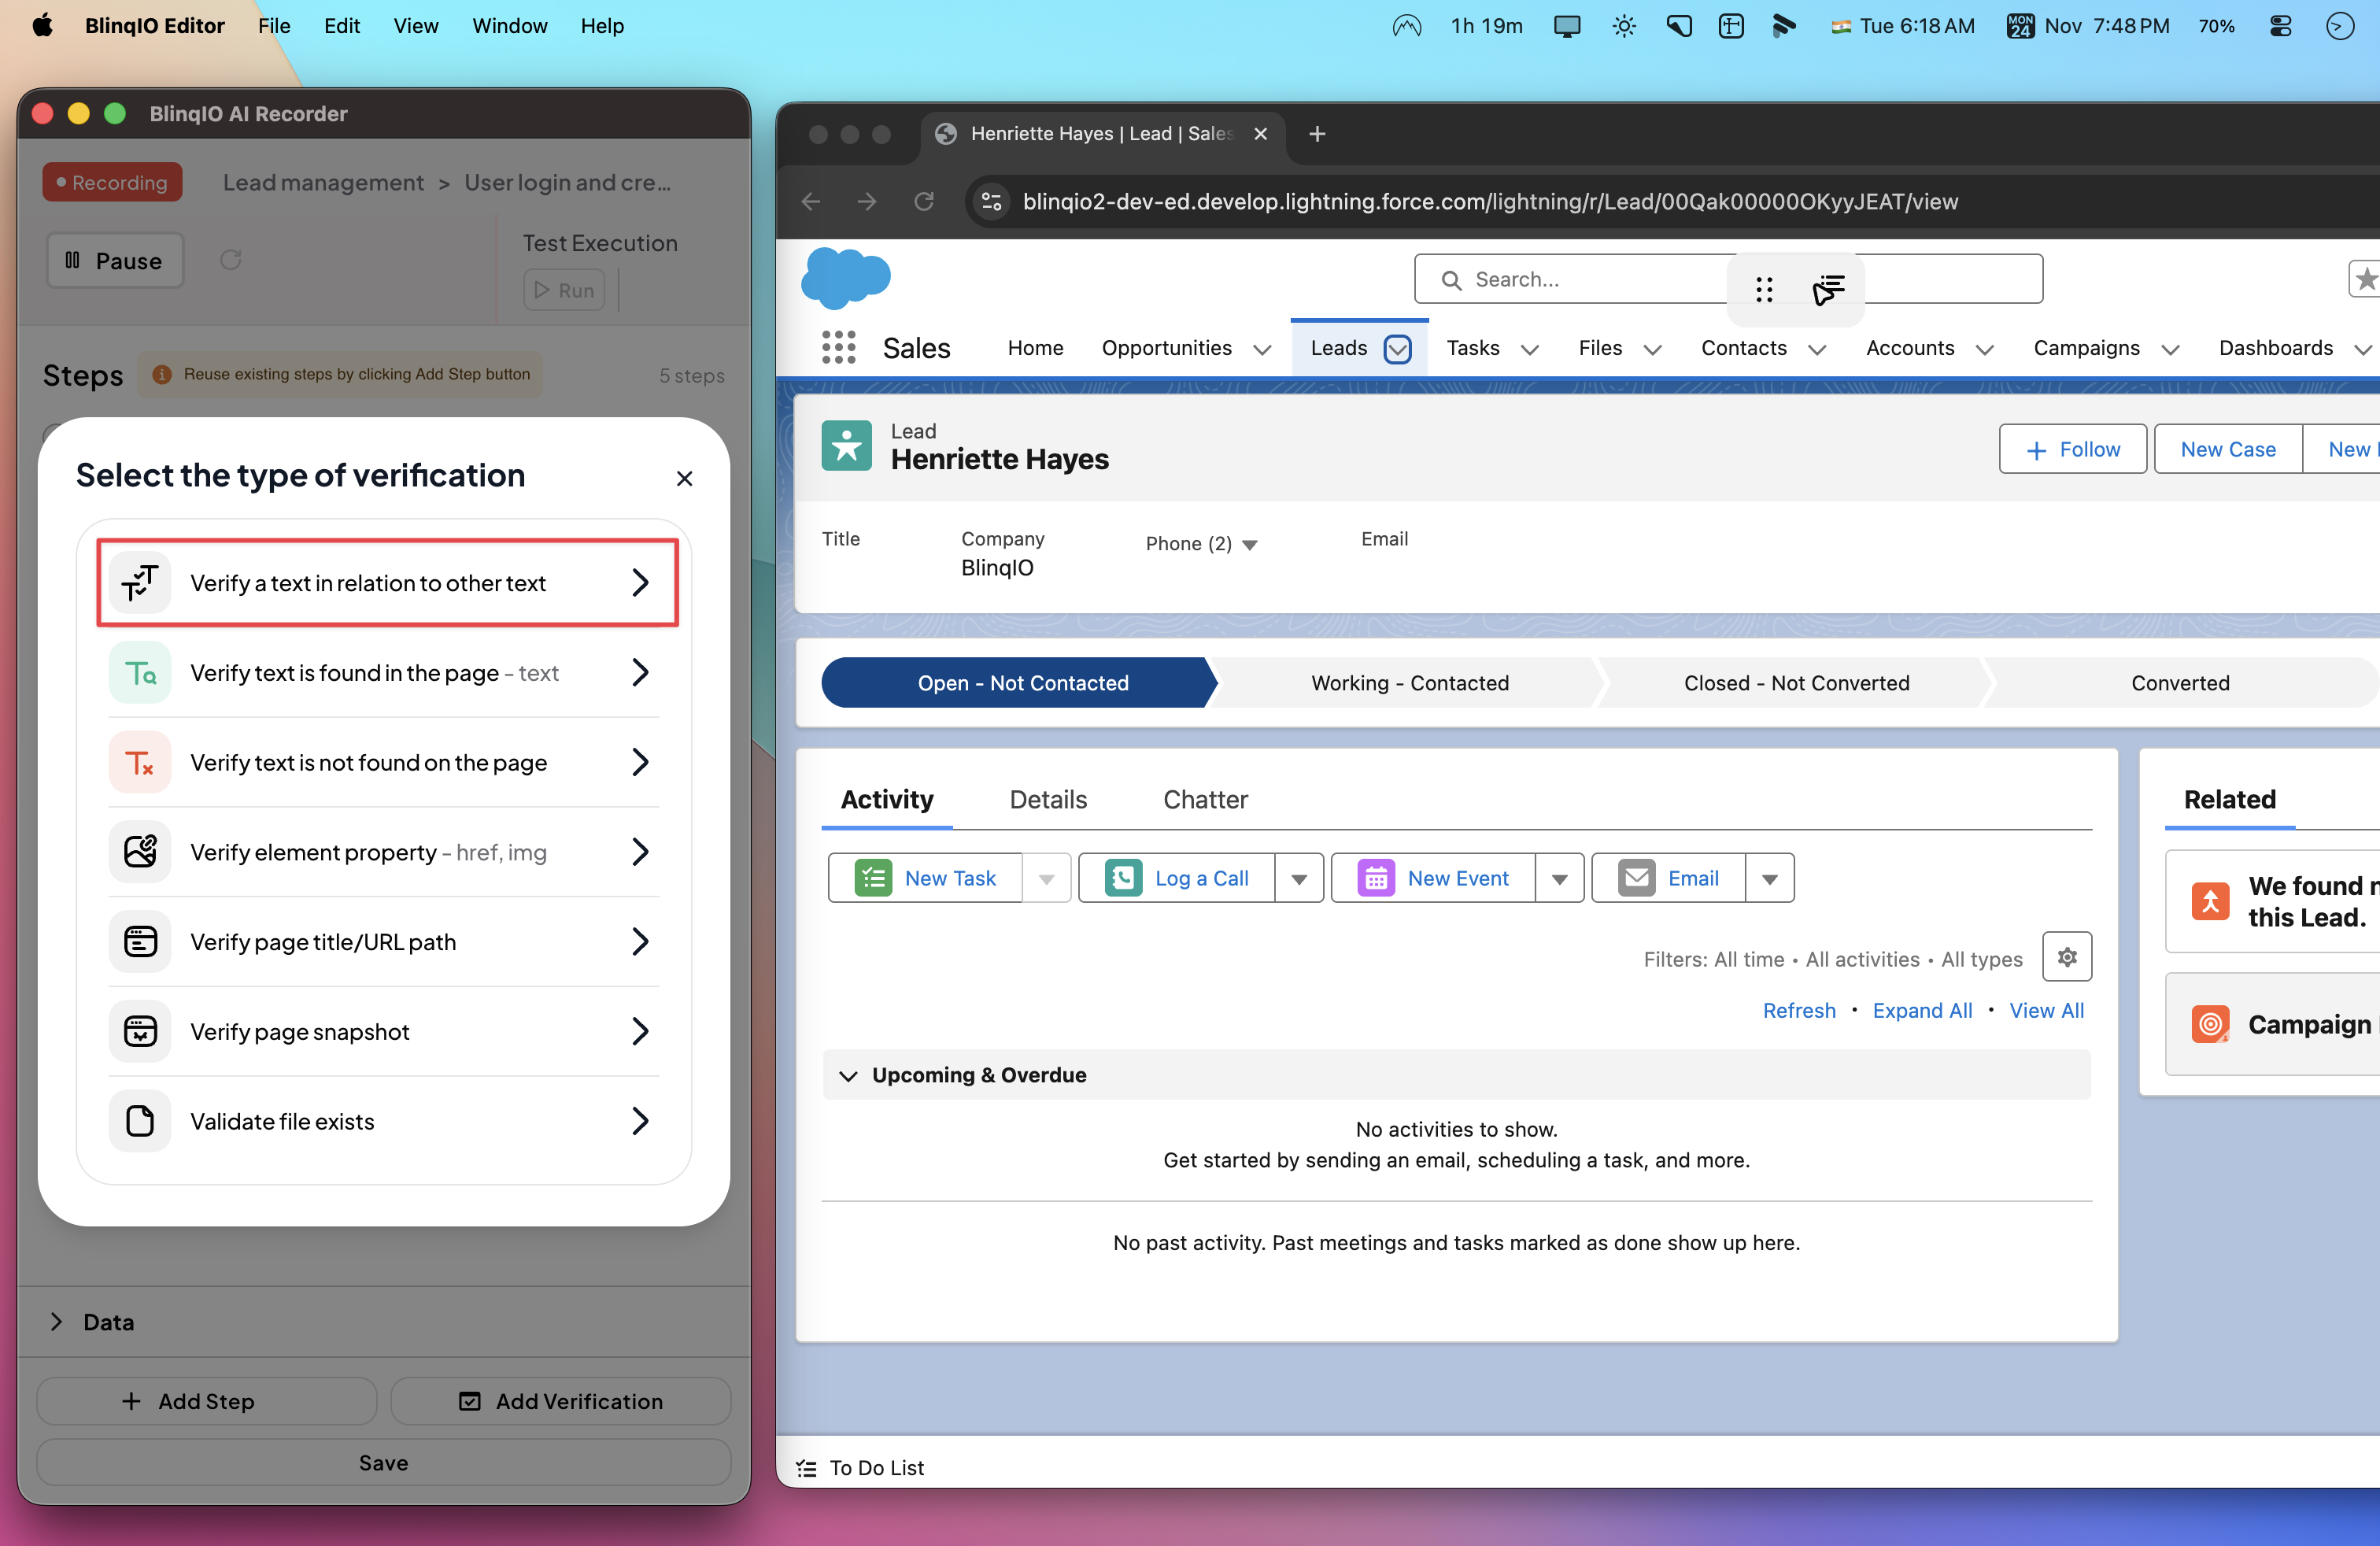Click the Verify element property icon
Screen dimensions: 2380x1546
tap(140, 852)
